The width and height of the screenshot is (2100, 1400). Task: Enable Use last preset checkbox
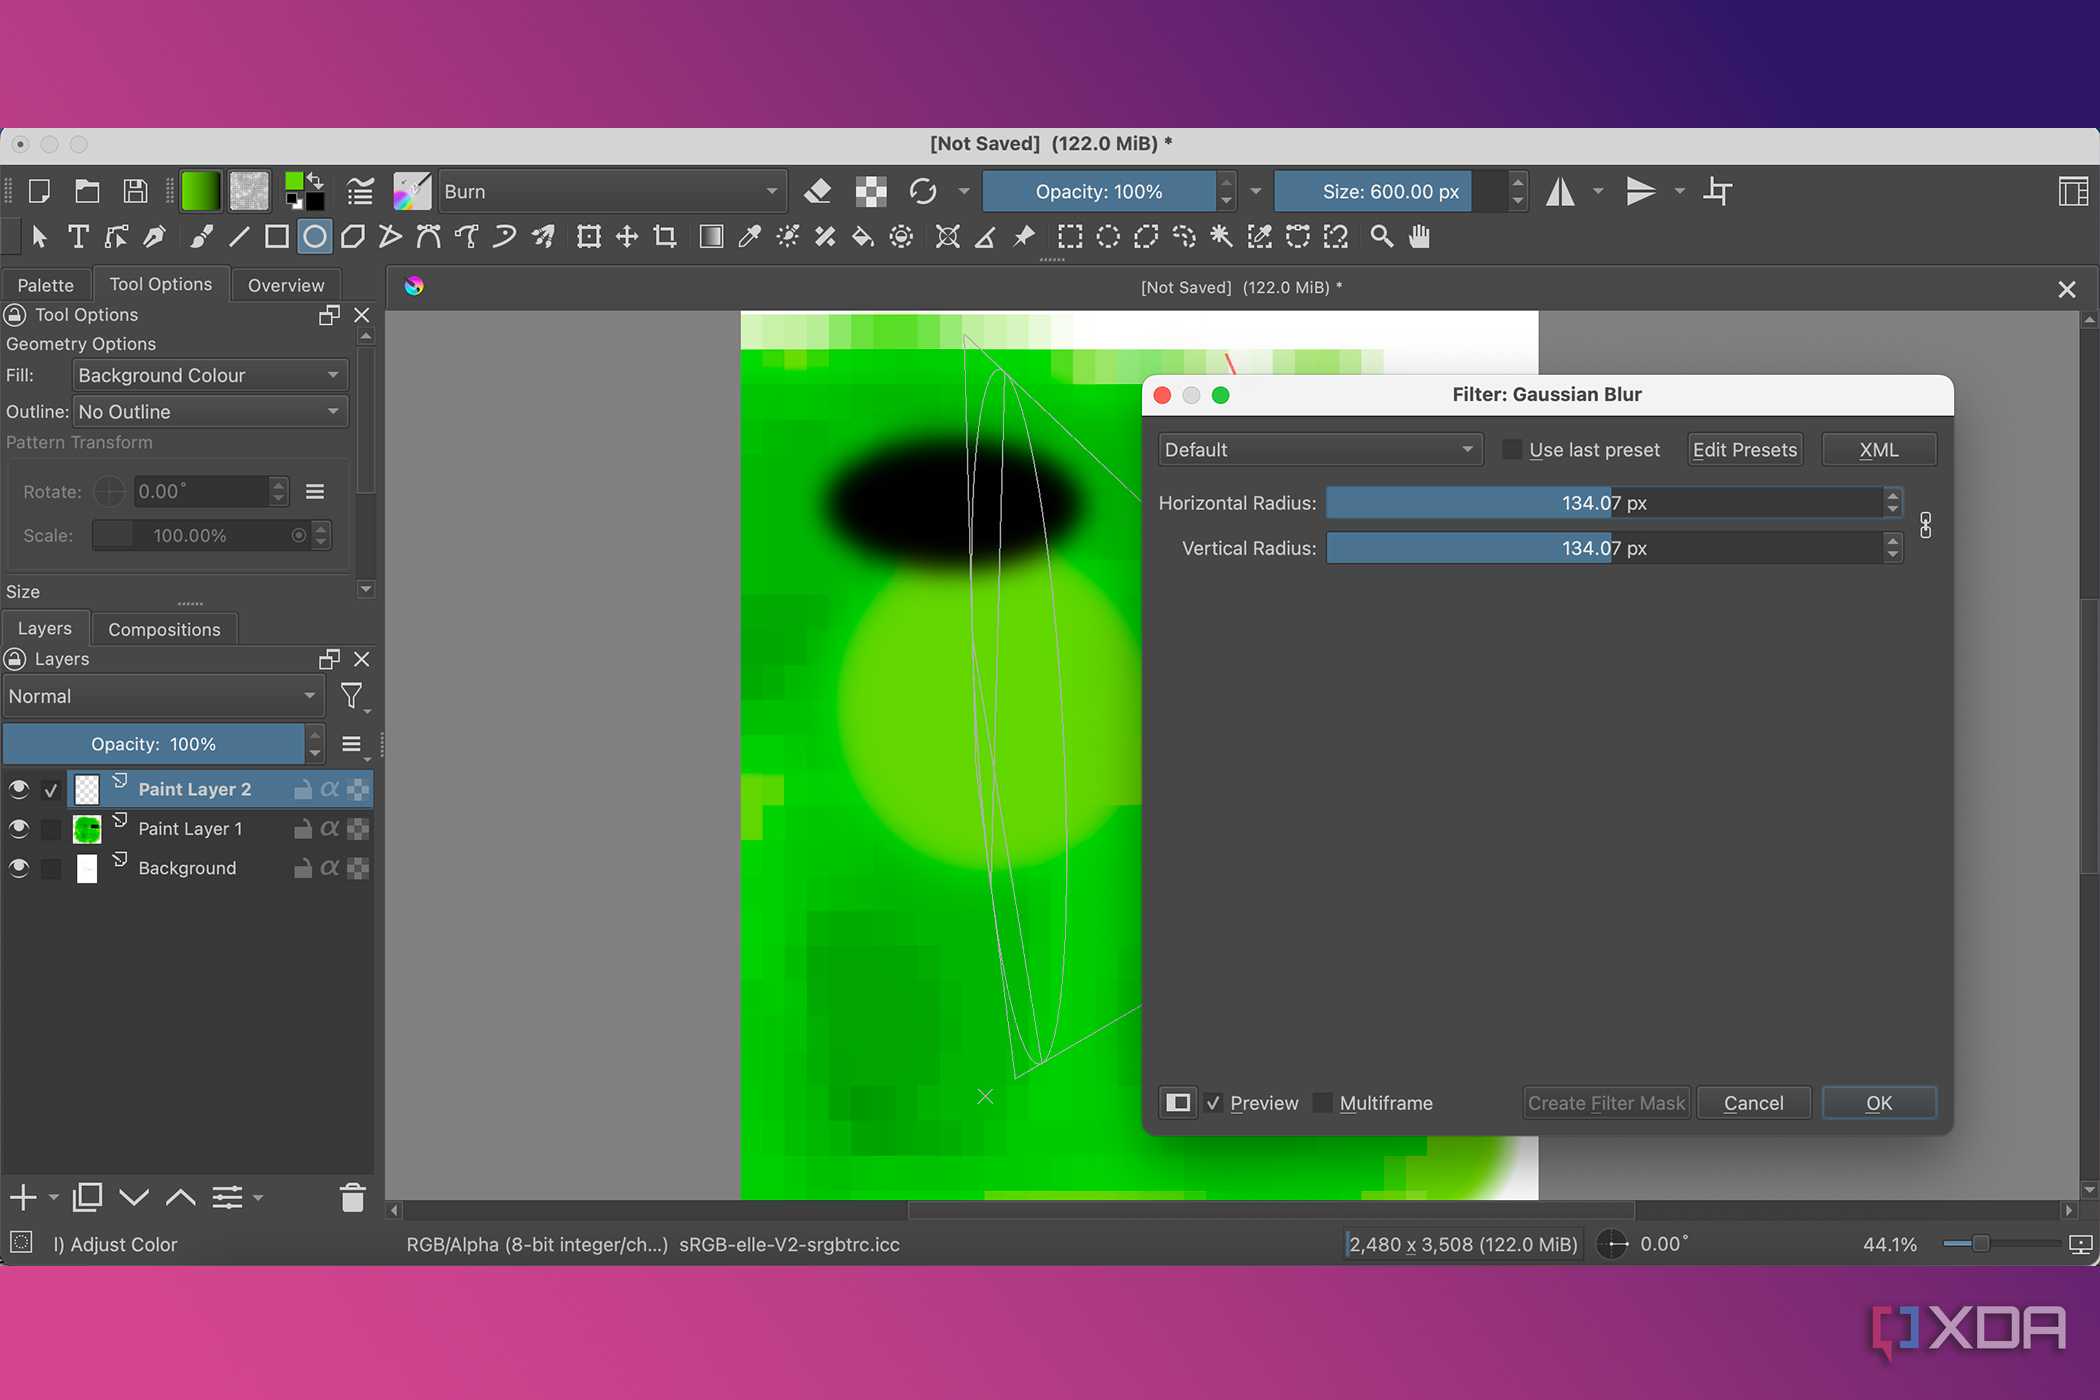point(1511,450)
